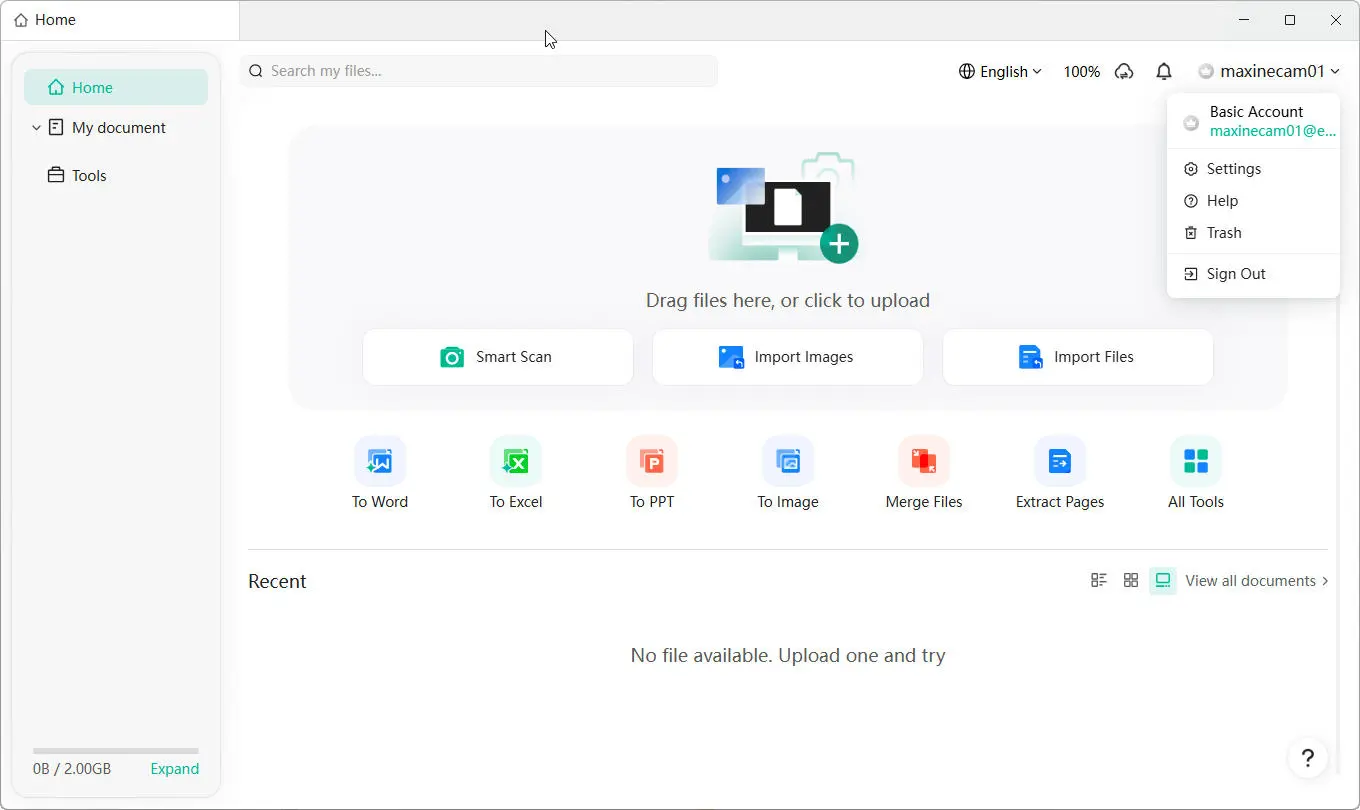This screenshot has height=810, width=1360.
Task: Open the To Word conversion tool
Action: coord(380,472)
